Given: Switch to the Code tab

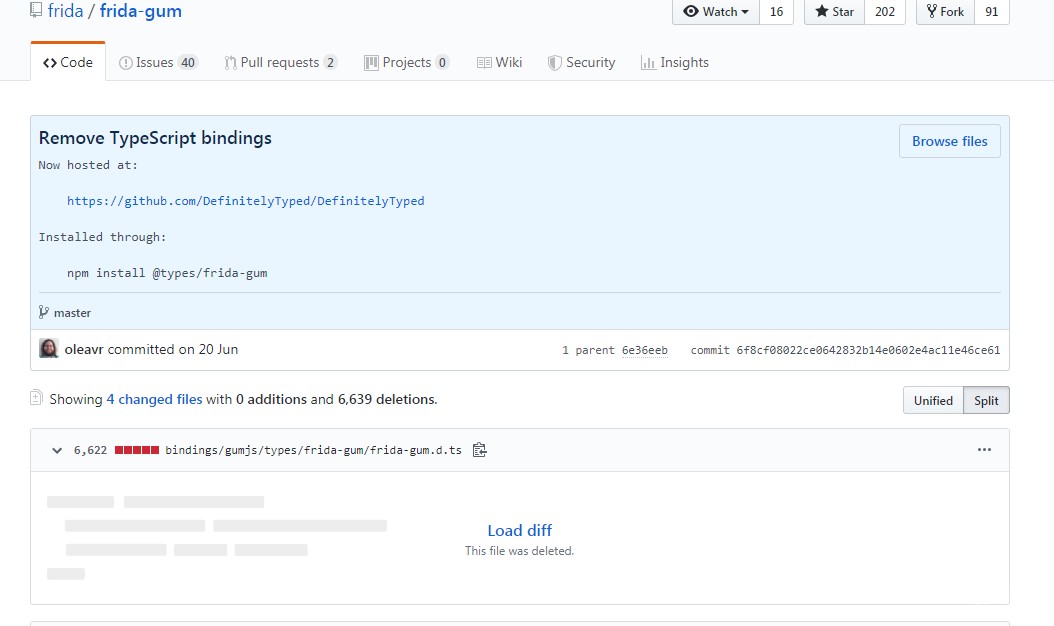Looking at the screenshot, I should [x=68, y=62].
